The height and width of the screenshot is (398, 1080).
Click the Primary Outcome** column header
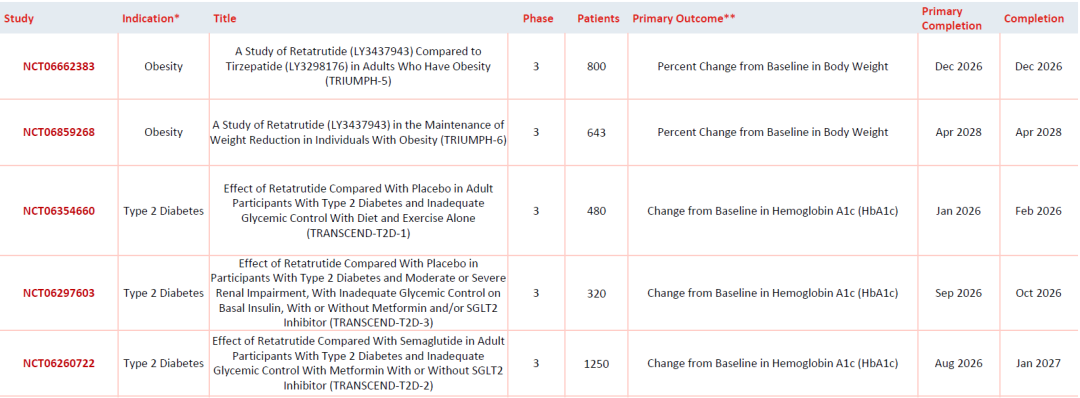(683, 19)
